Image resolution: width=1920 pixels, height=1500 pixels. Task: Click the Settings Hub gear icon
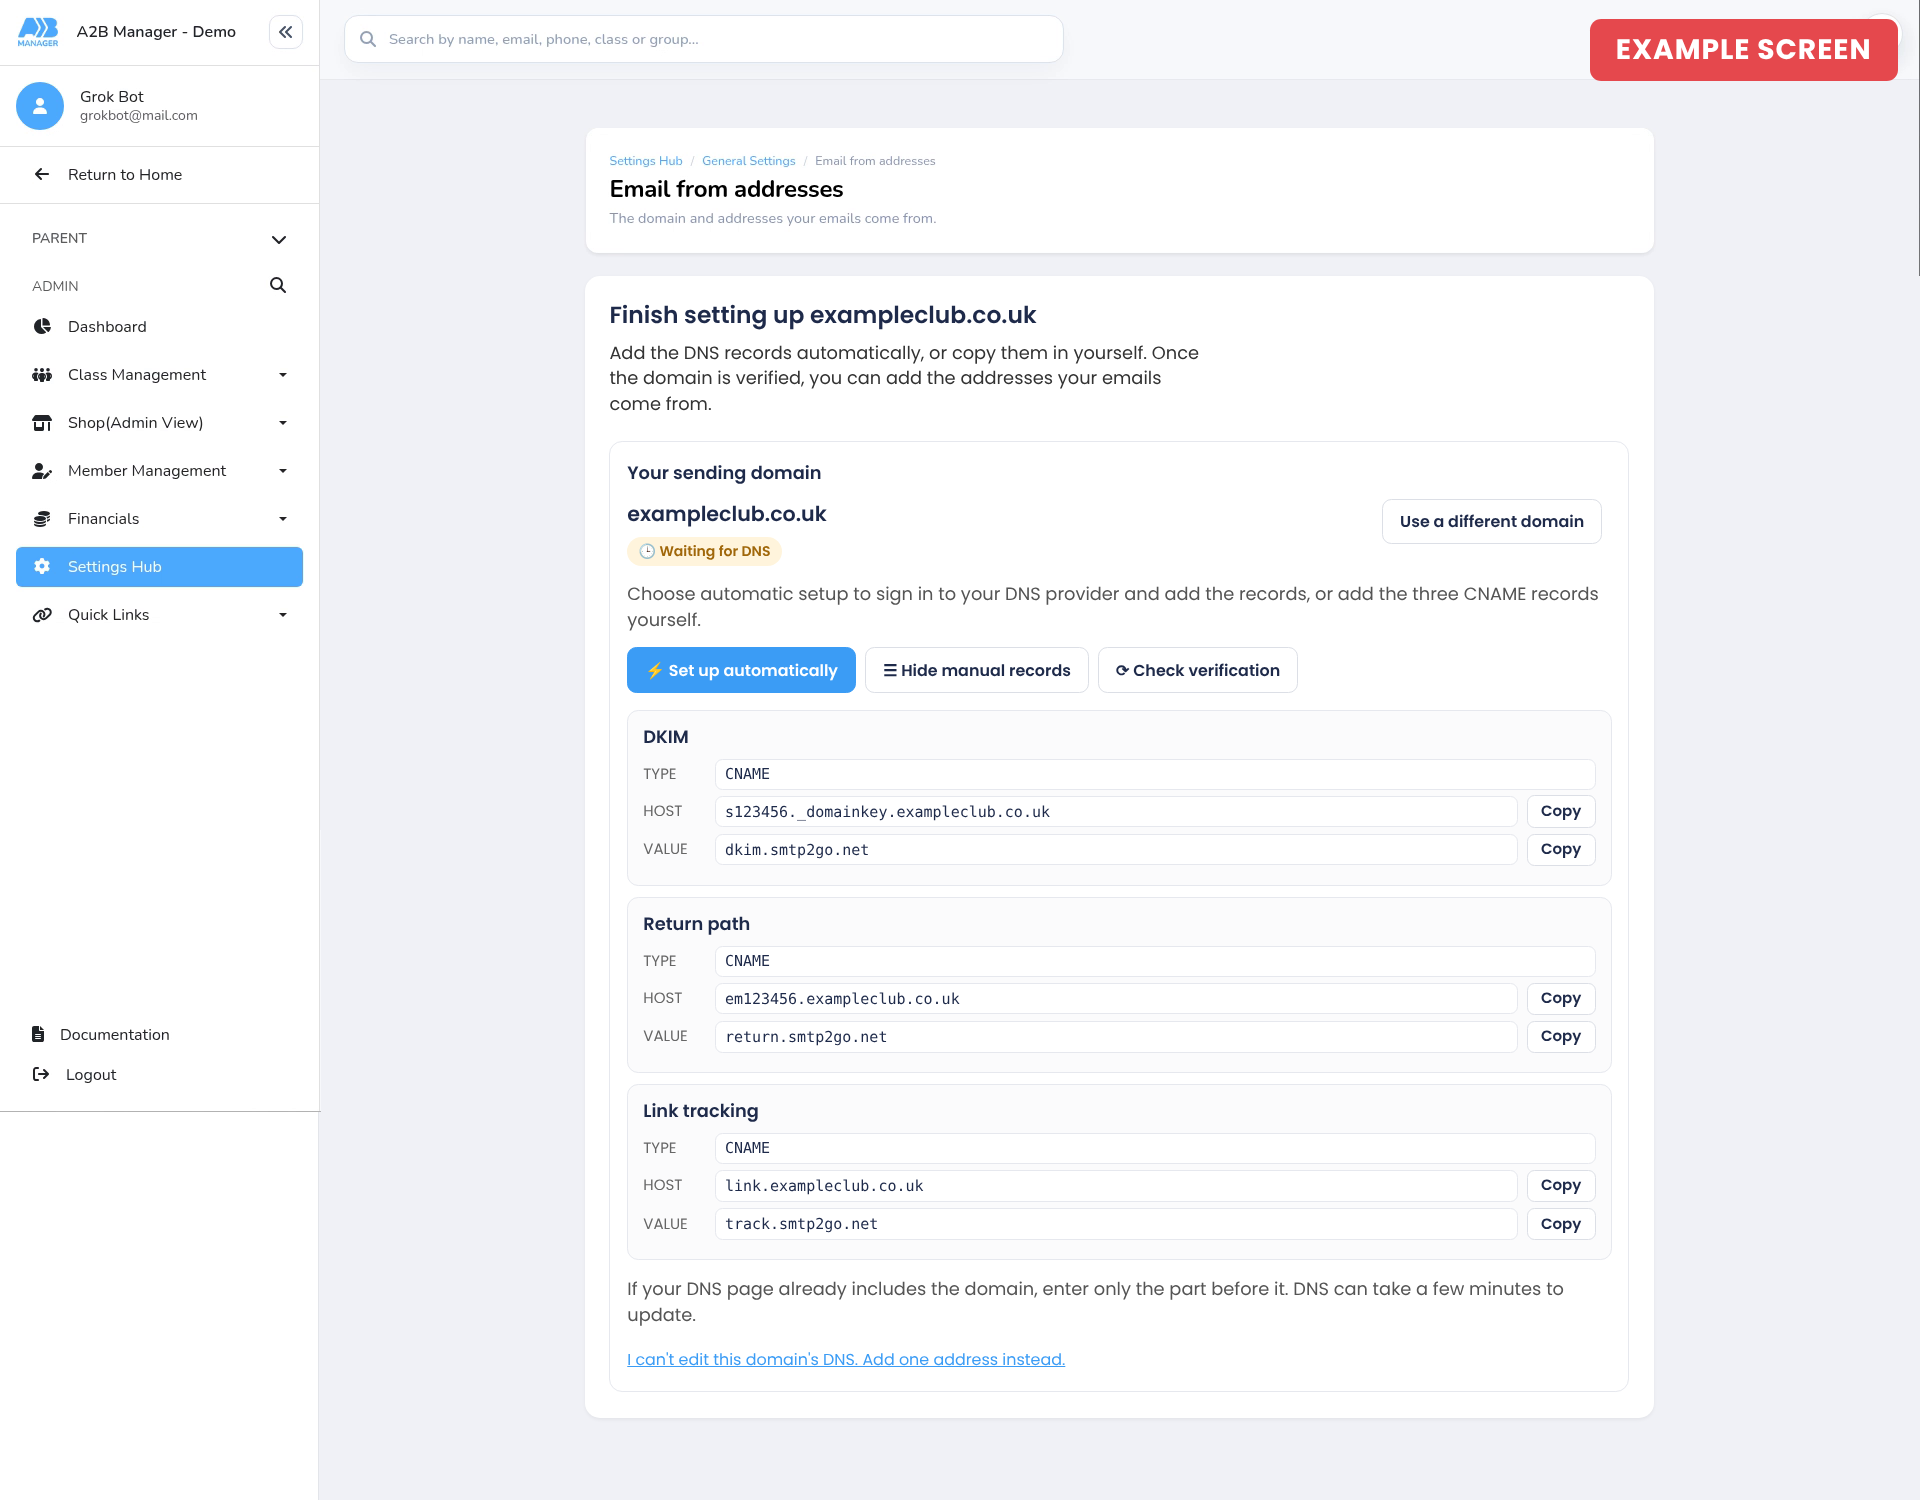click(x=42, y=567)
